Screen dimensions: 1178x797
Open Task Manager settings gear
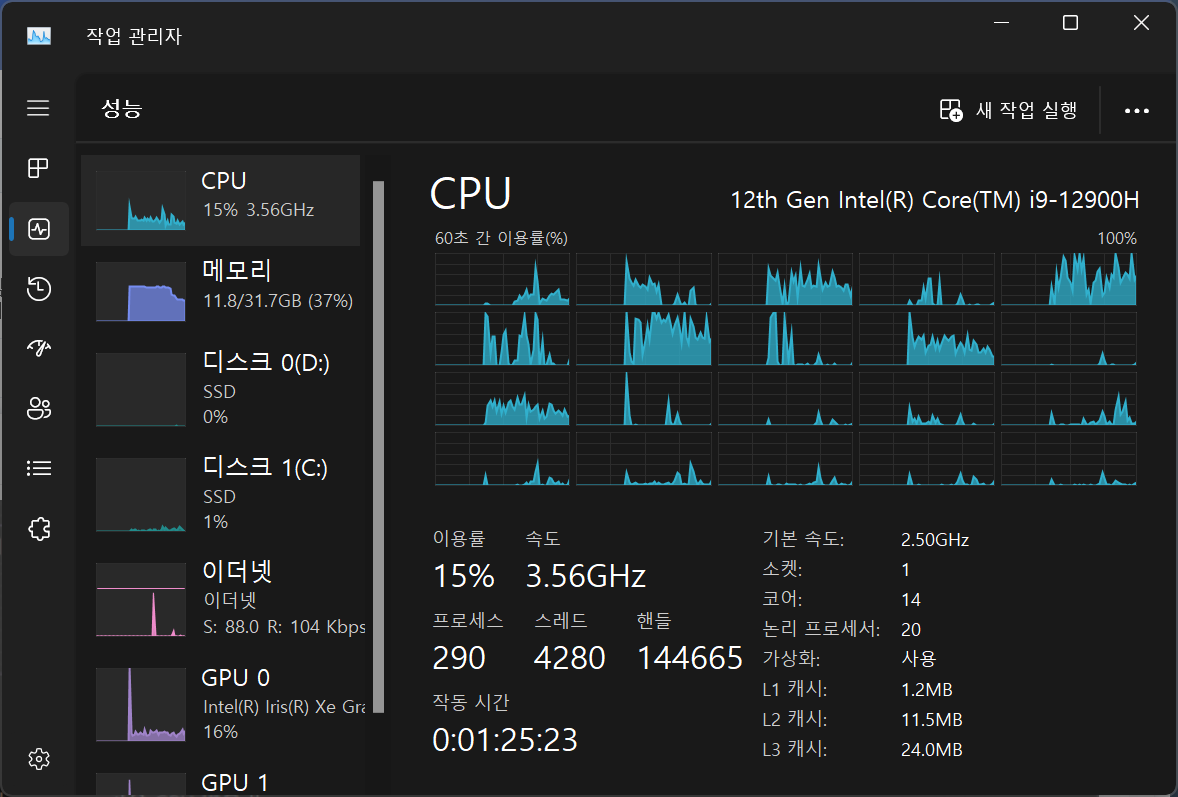coord(38,759)
